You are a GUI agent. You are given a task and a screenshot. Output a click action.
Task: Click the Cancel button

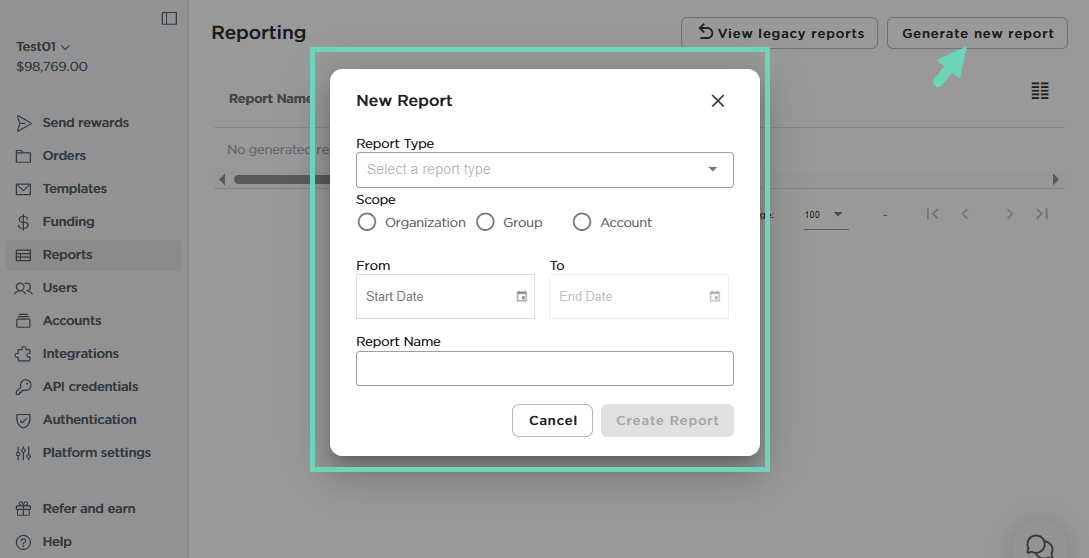[552, 421]
